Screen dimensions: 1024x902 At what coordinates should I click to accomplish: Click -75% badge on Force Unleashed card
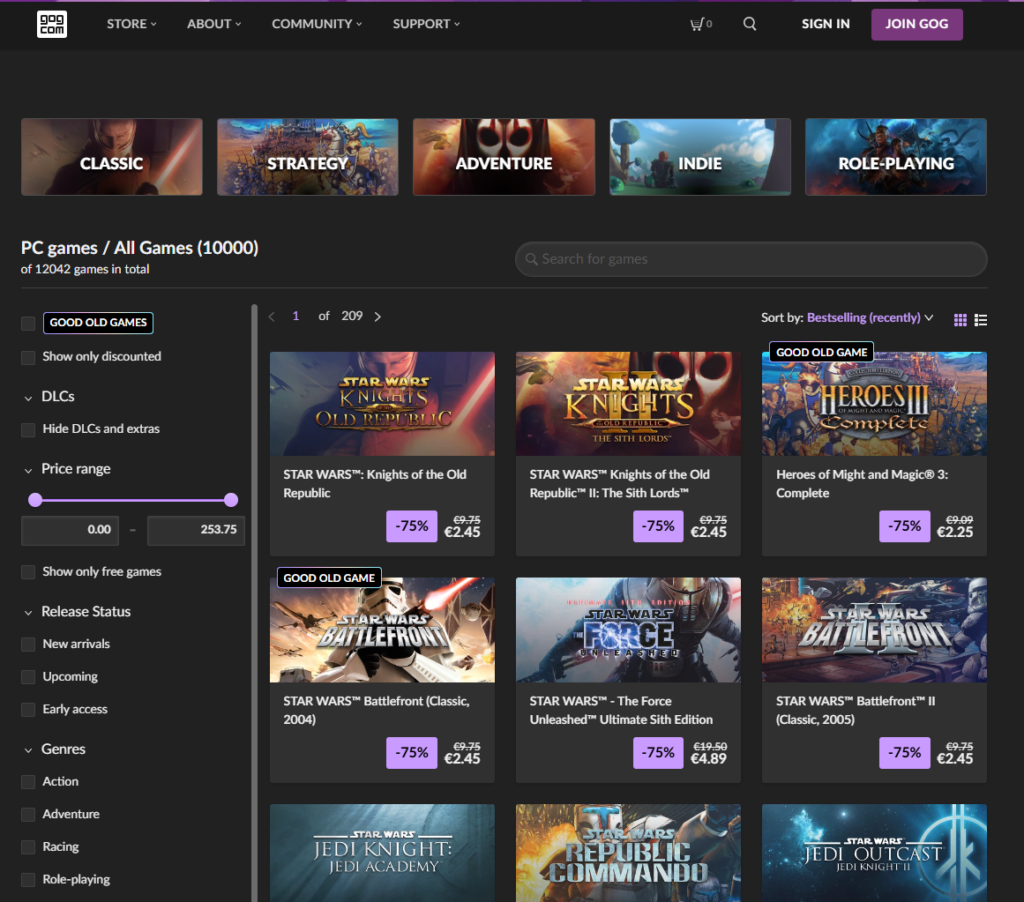(x=658, y=752)
